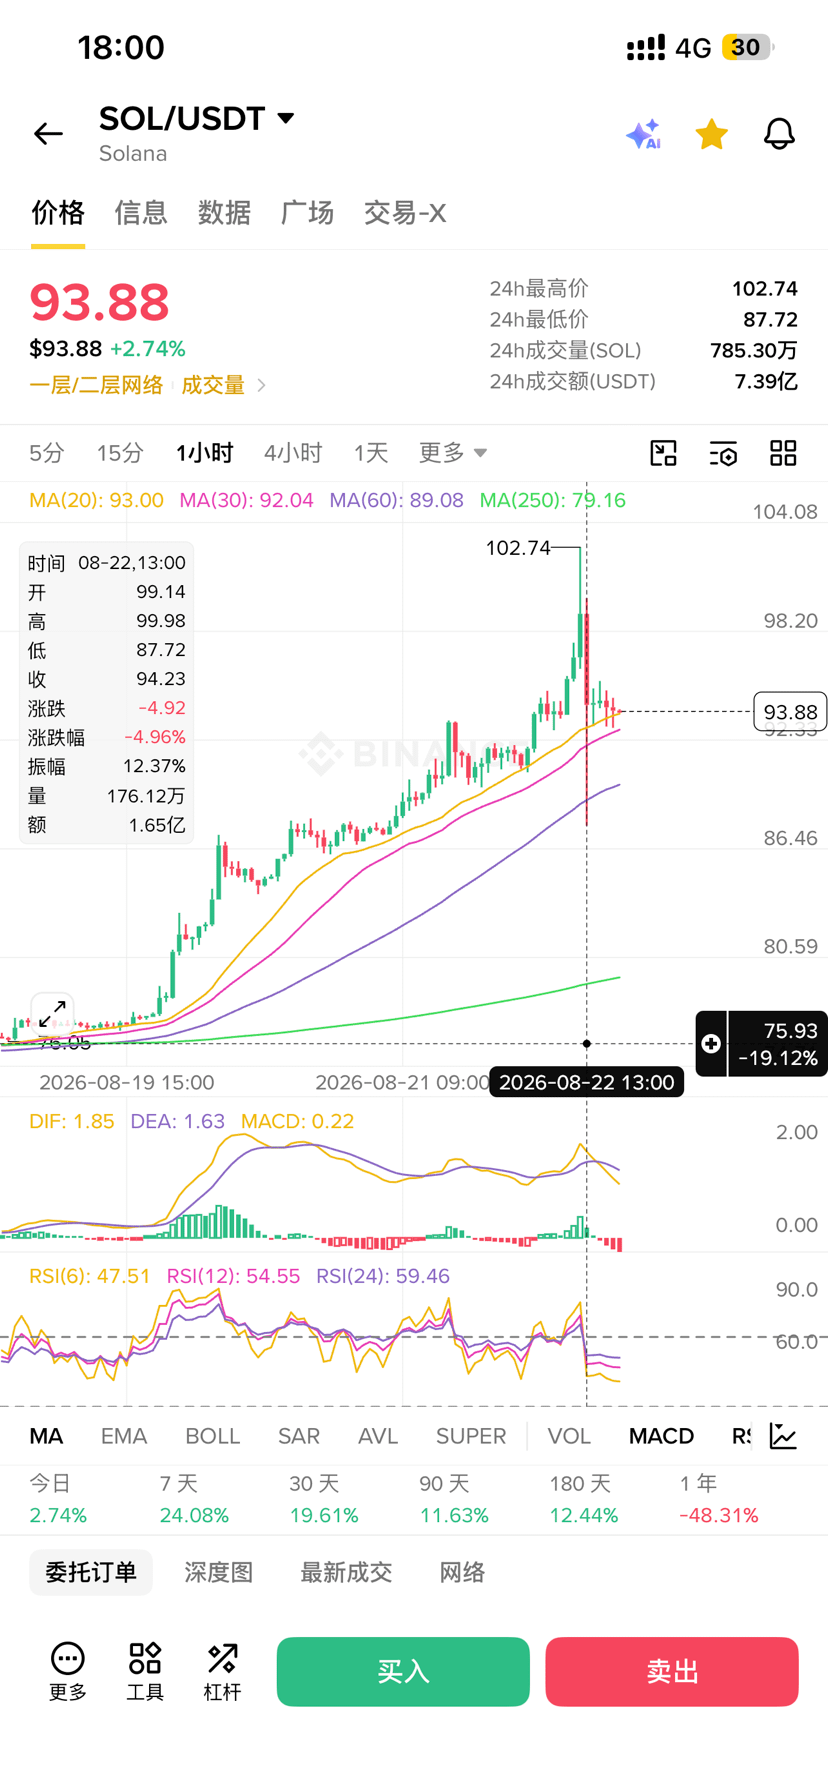
Task: Open the 杠杆 margin icon
Action: coord(222,1671)
